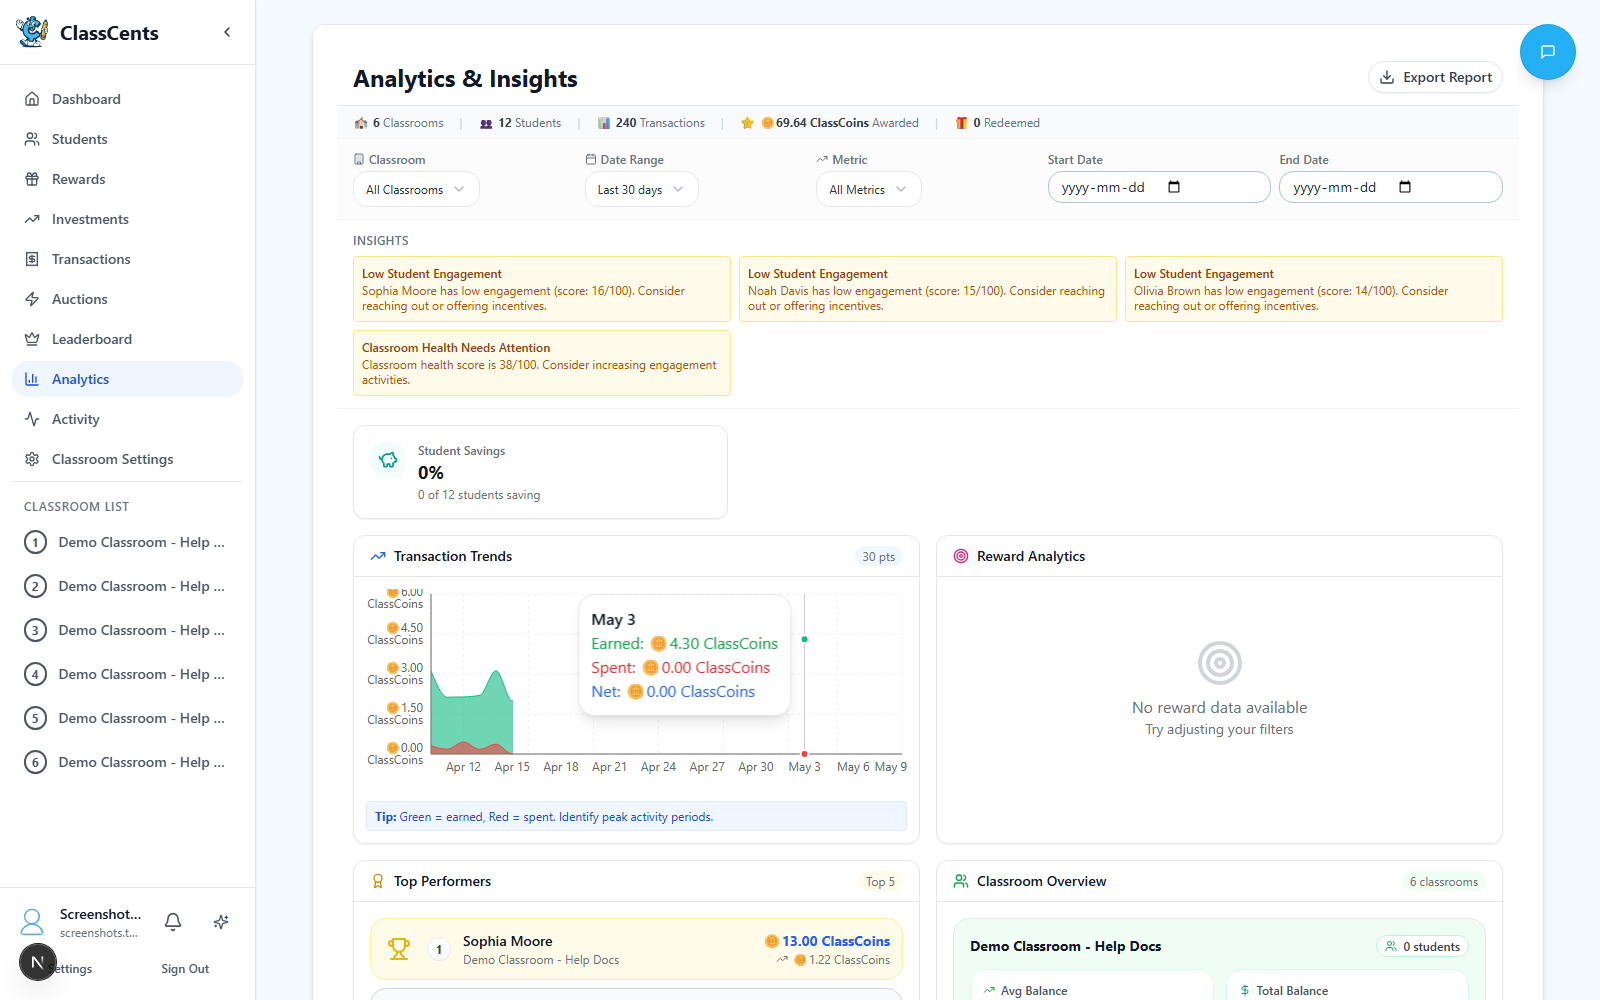The image size is (1600, 1000).
Task: Select third Demo Classroom in classroom list
Action: click(x=127, y=630)
